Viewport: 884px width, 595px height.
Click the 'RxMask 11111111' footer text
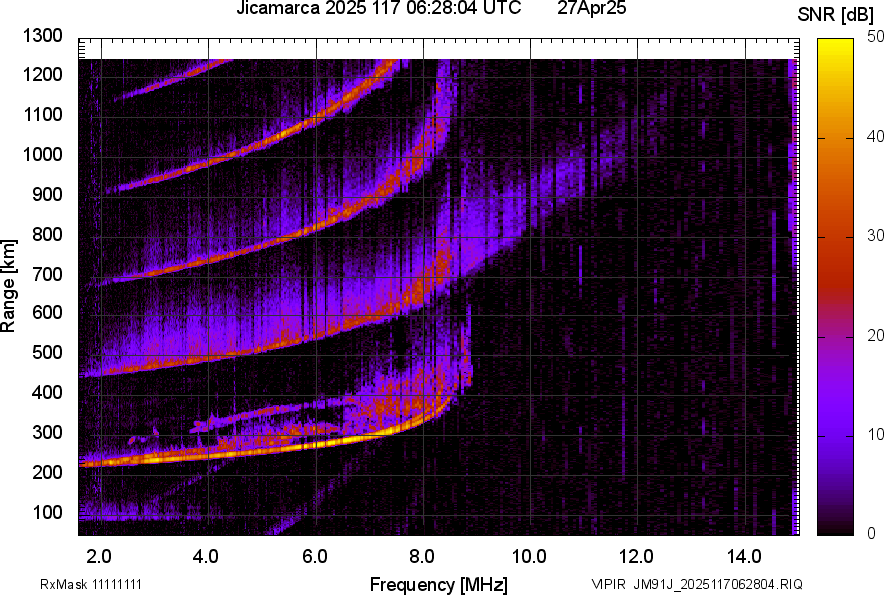coord(91,584)
